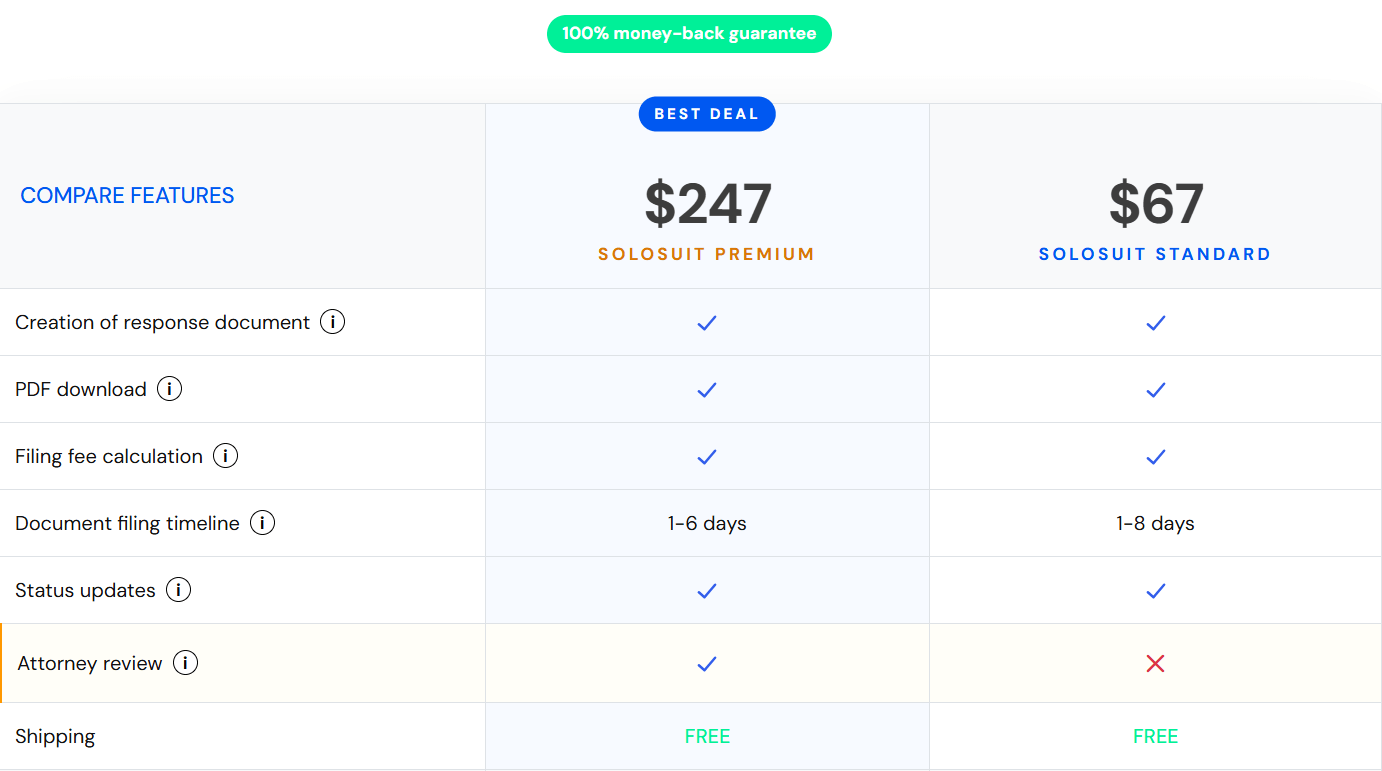The width and height of the screenshot is (1382, 771).
Task: Click the FREE shipping label under Standard
Action: (1155, 735)
